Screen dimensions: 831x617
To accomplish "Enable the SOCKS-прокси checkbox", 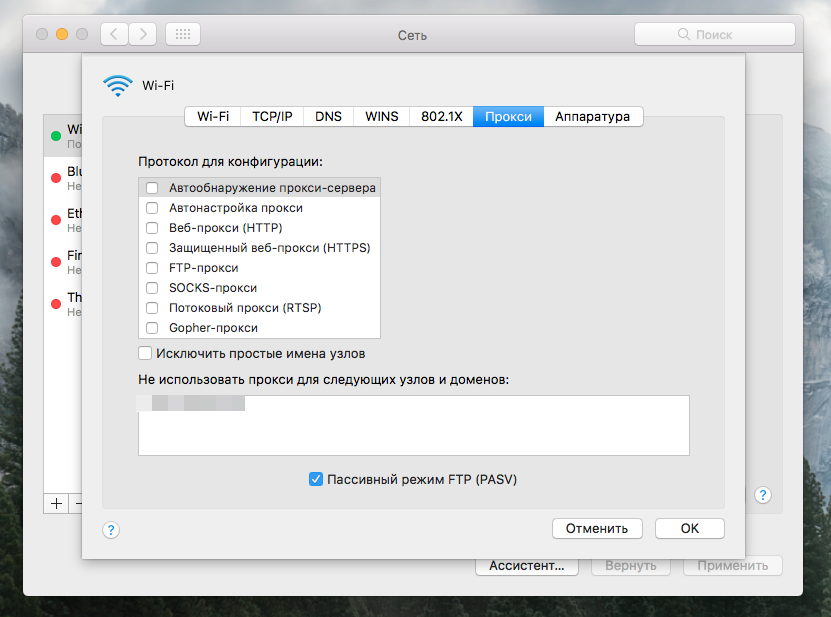I will [152, 288].
